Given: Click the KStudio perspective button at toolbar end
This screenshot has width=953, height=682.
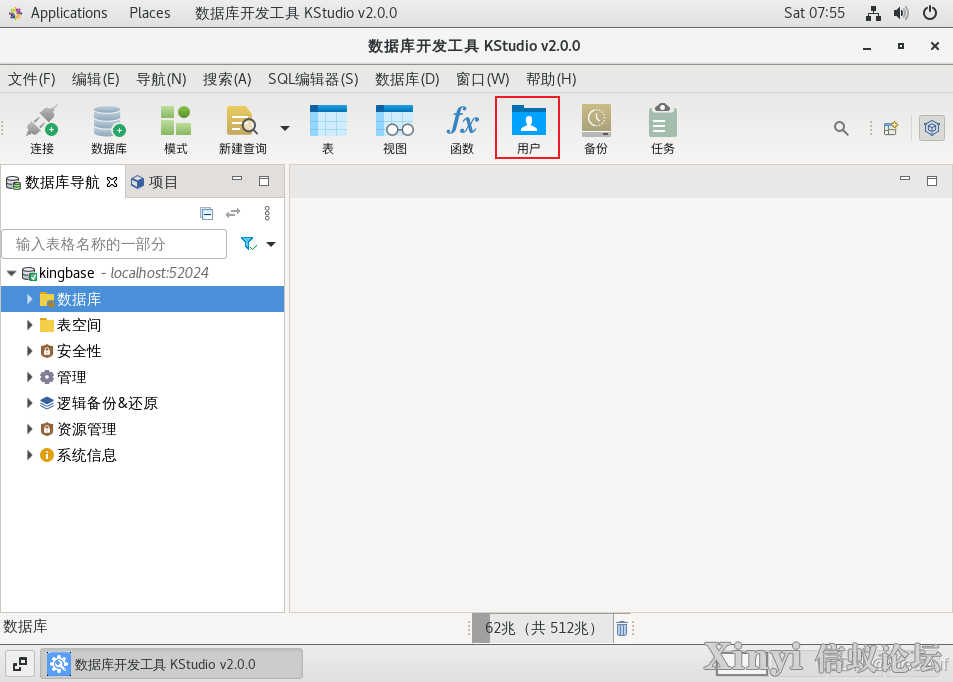Looking at the screenshot, I should [932, 128].
